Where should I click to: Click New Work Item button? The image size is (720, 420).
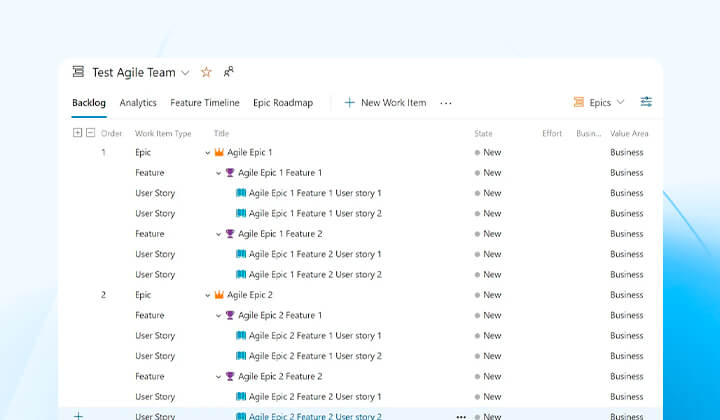click(385, 103)
